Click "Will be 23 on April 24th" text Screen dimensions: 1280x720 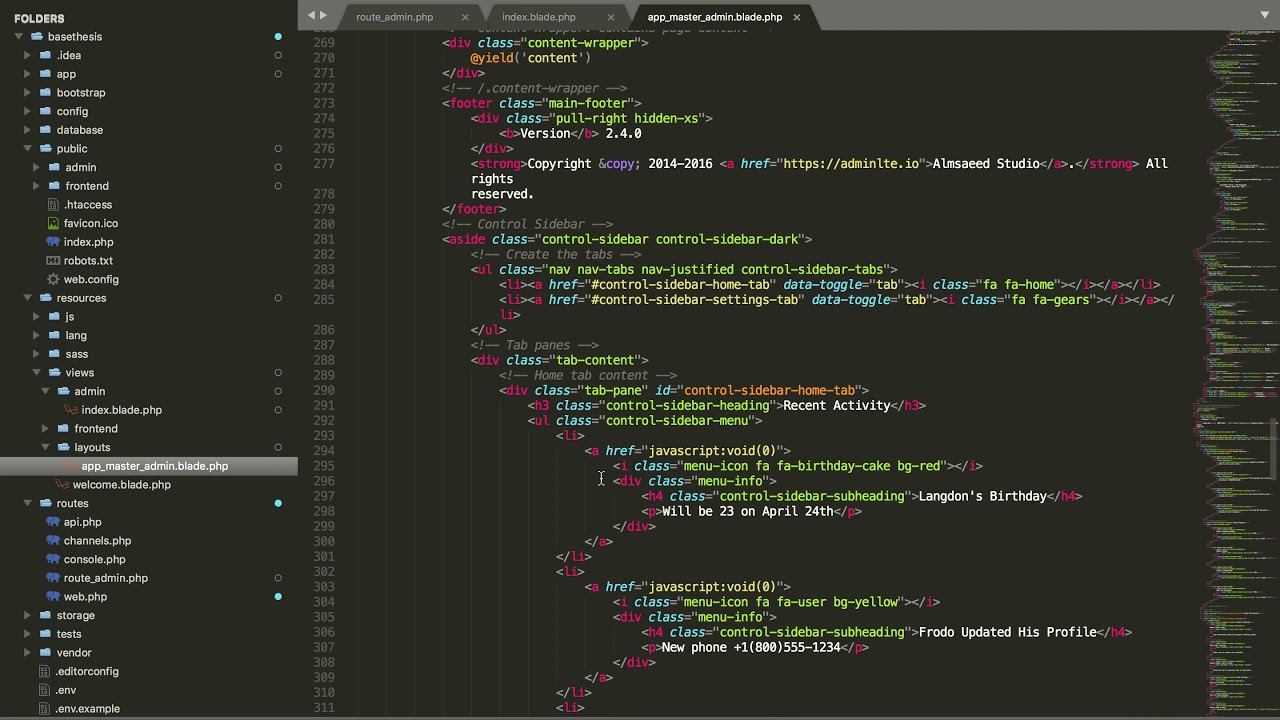pos(747,511)
